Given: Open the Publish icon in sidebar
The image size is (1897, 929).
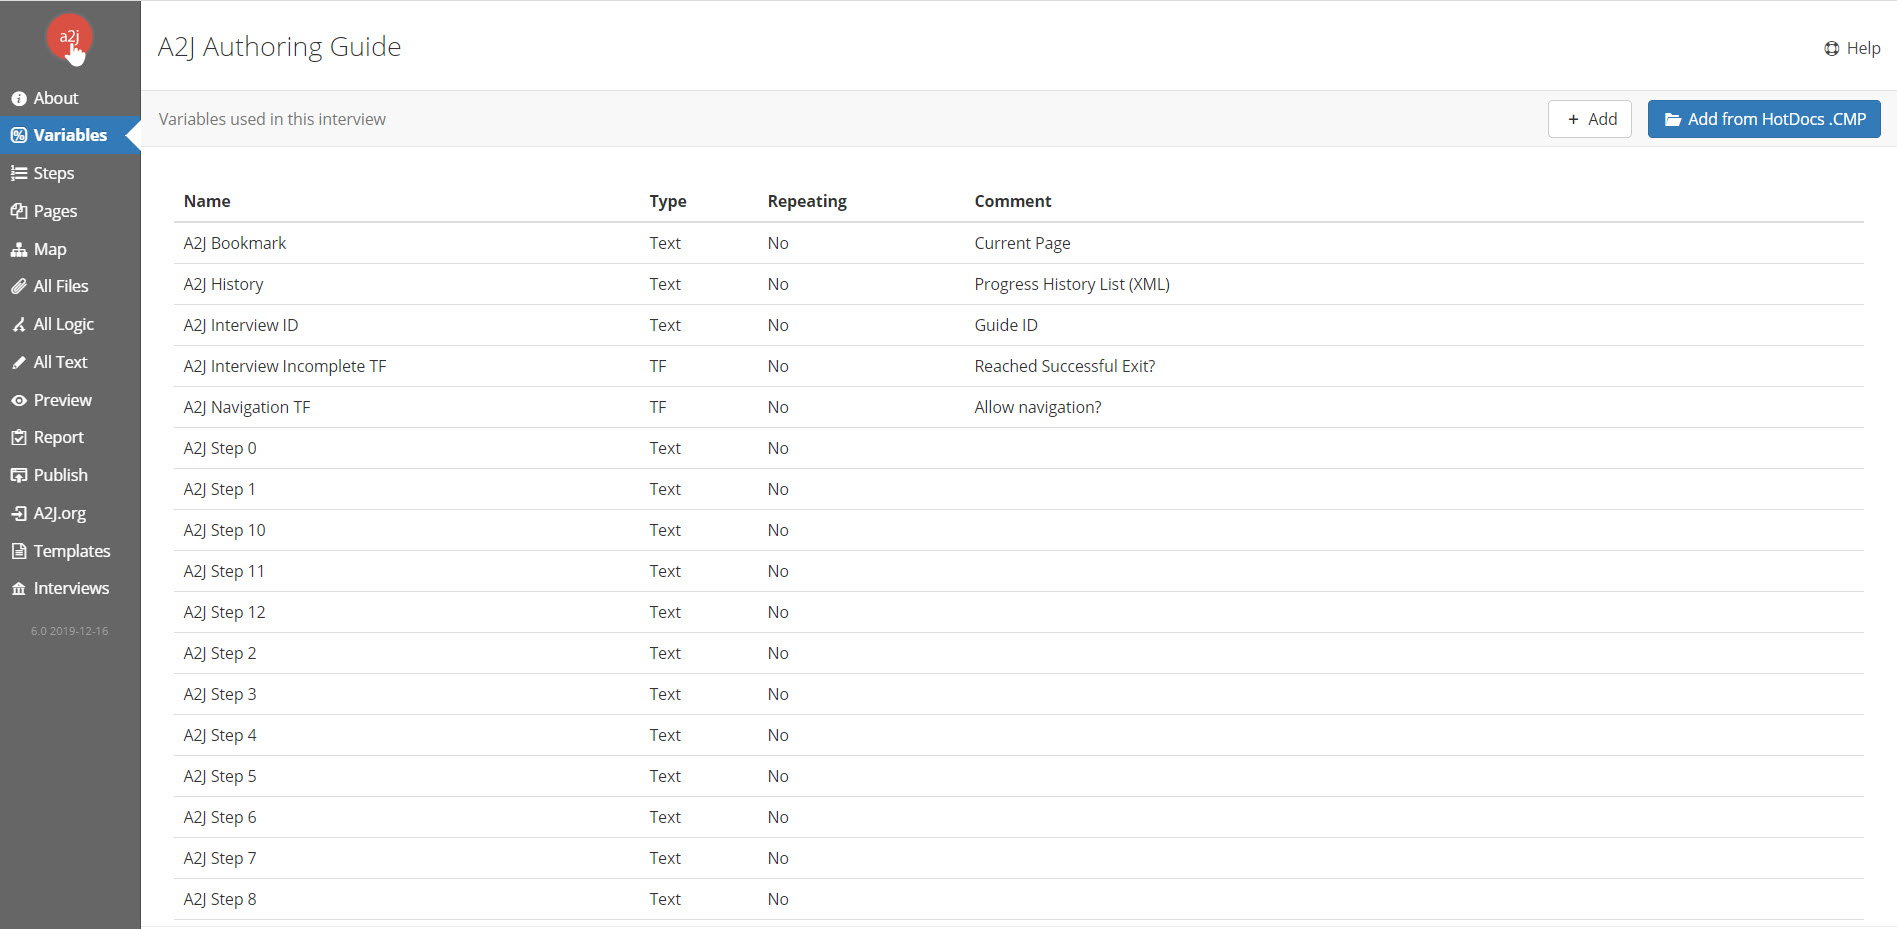Looking at the screenshot, I should (18, 476).
